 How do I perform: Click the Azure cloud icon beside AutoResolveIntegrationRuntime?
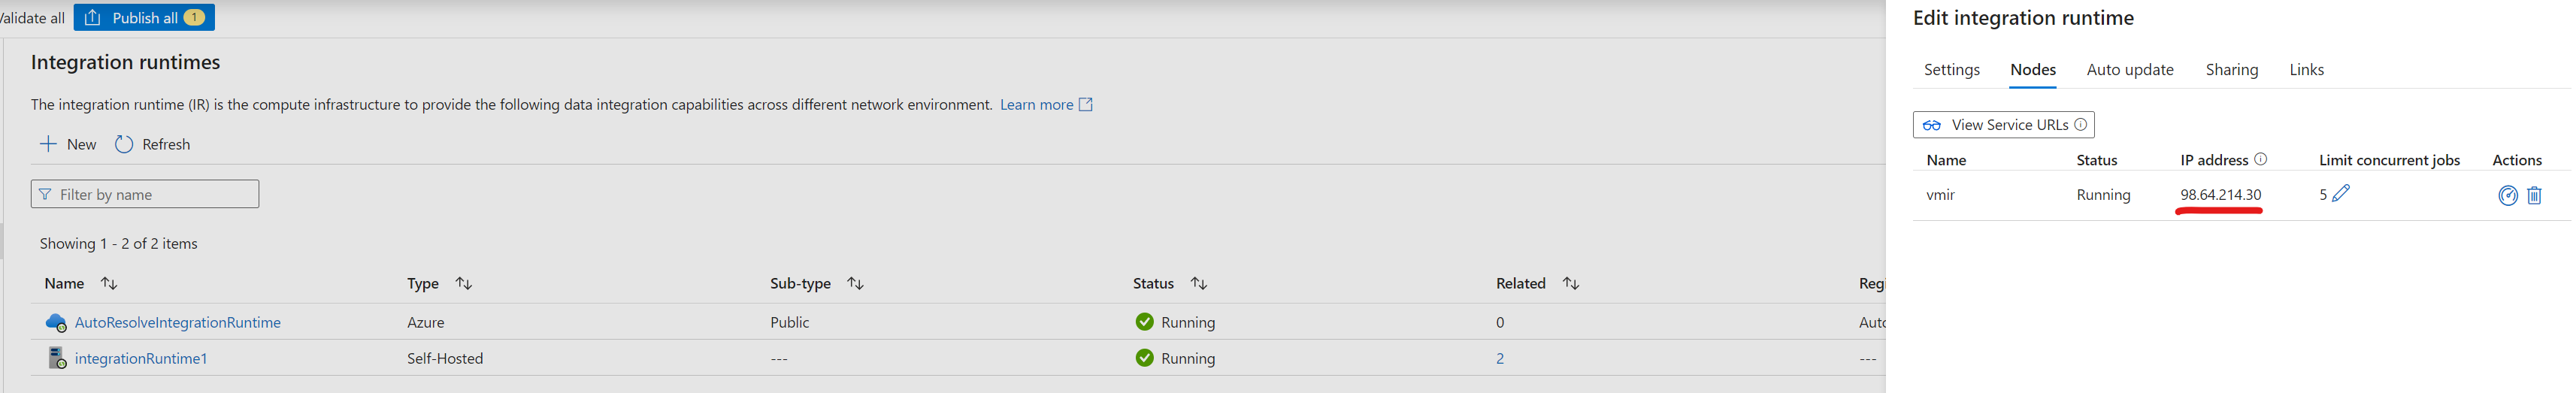(x=56, y=322)
